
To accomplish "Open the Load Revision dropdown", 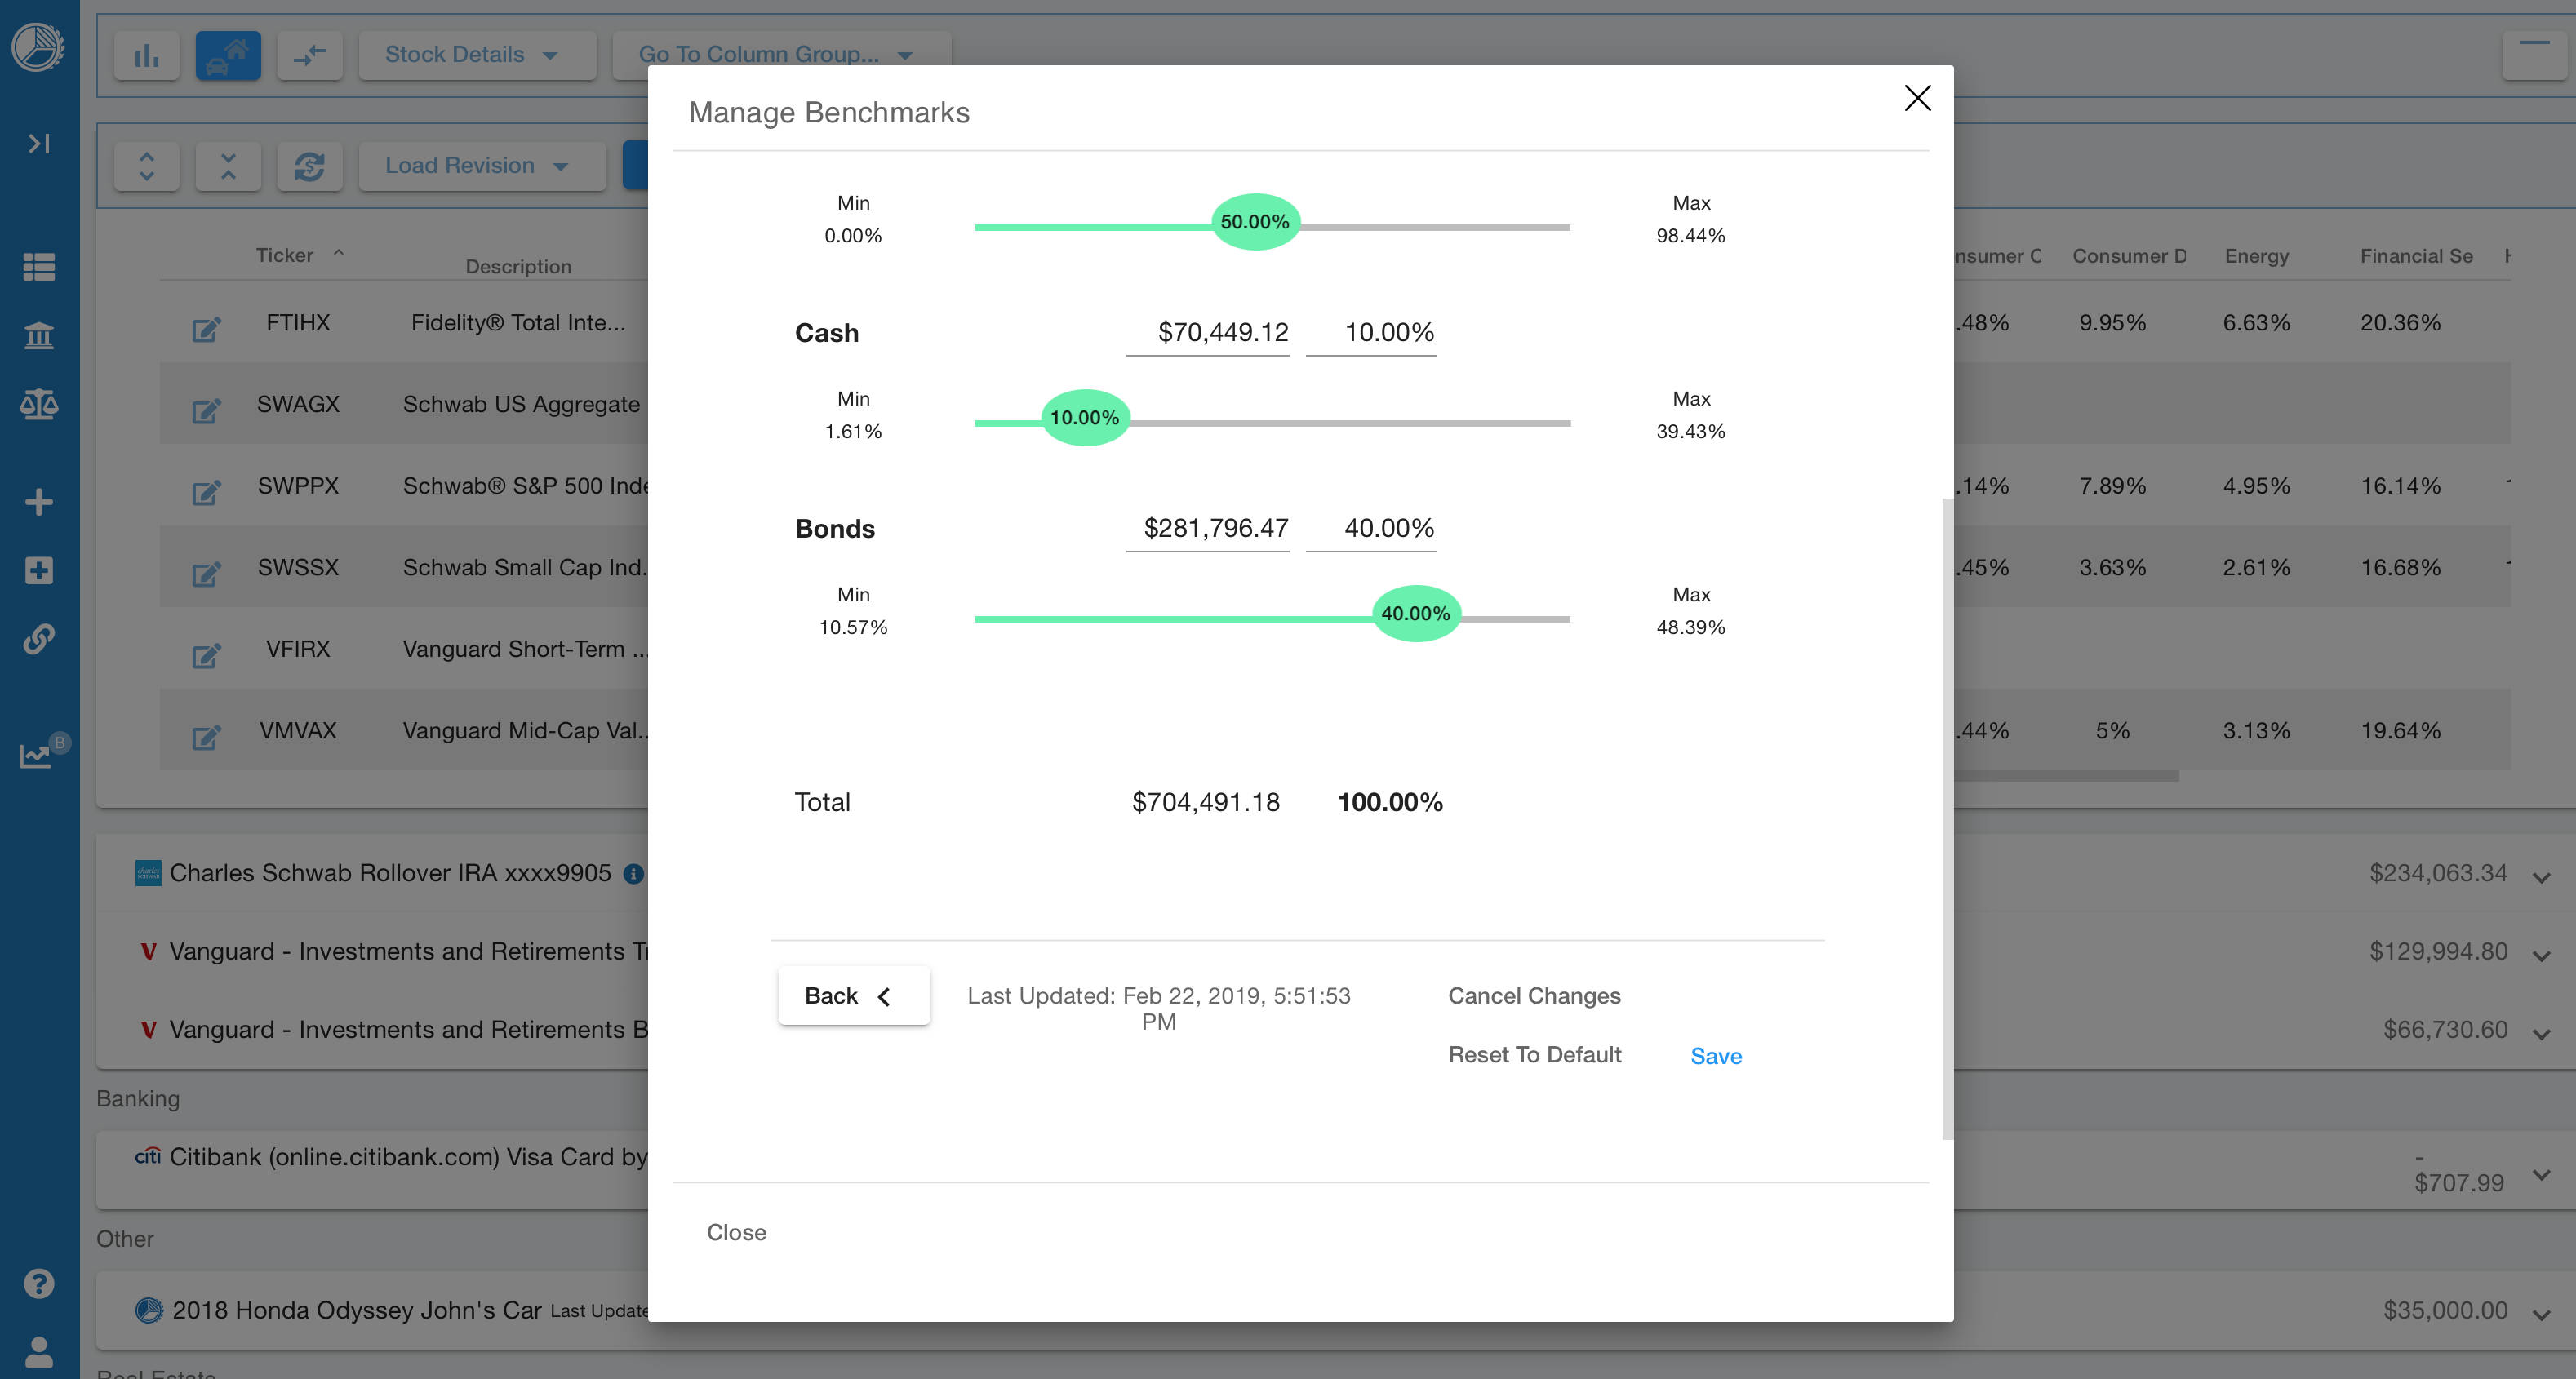I will [477, 166].
